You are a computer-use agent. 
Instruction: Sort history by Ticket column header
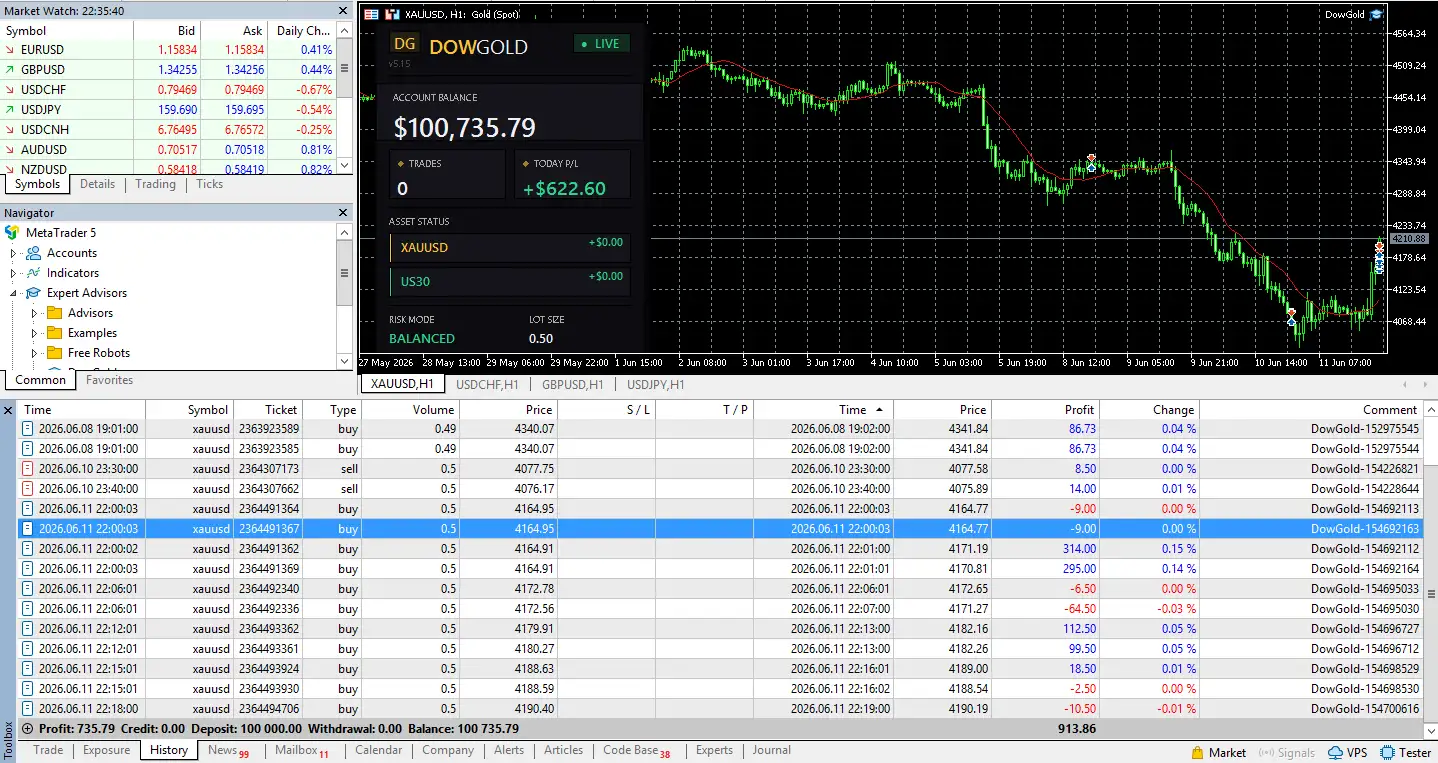point(268,410)
